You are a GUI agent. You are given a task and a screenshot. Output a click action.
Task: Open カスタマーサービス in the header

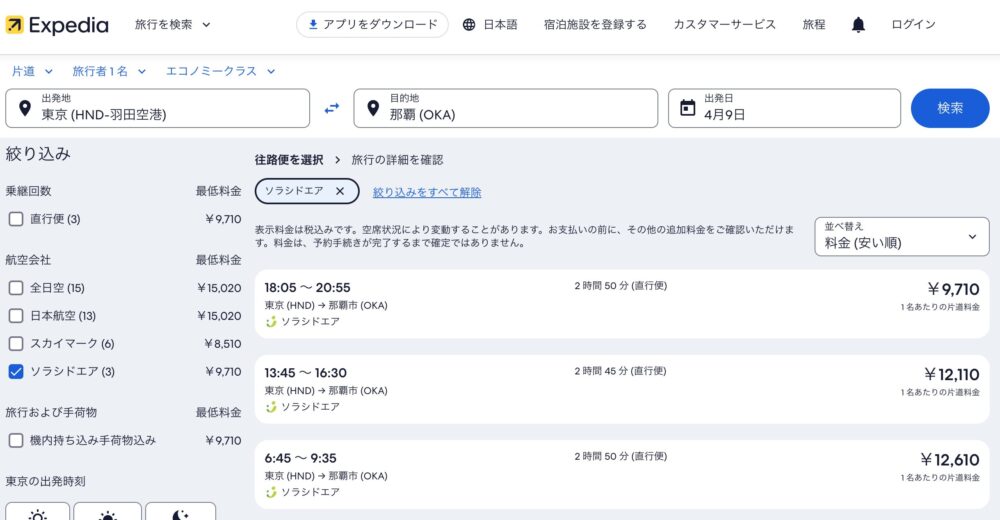point(724,25)
